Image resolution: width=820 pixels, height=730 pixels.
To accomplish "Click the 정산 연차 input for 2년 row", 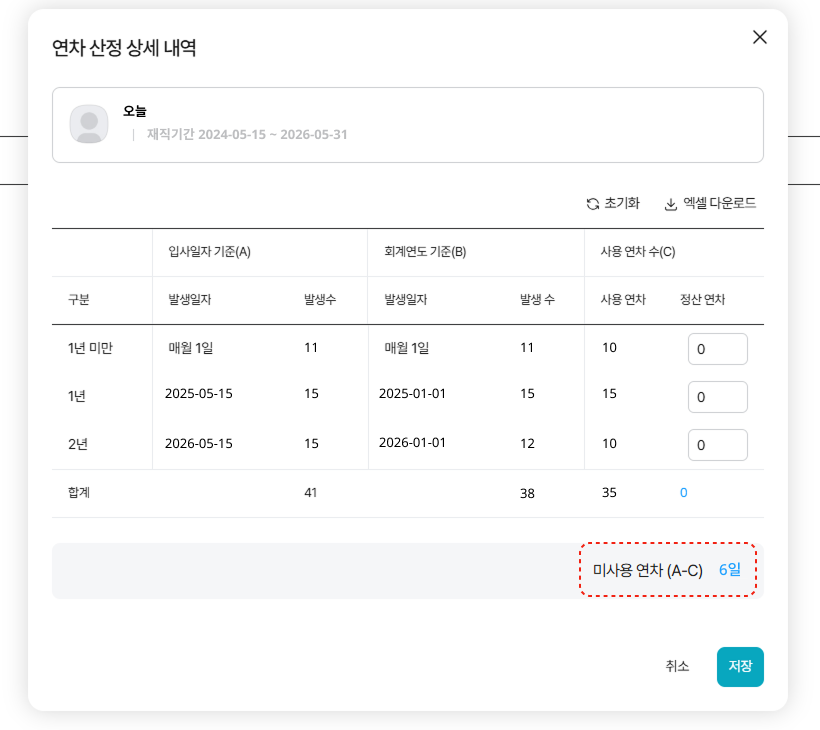I will [717, 445].
